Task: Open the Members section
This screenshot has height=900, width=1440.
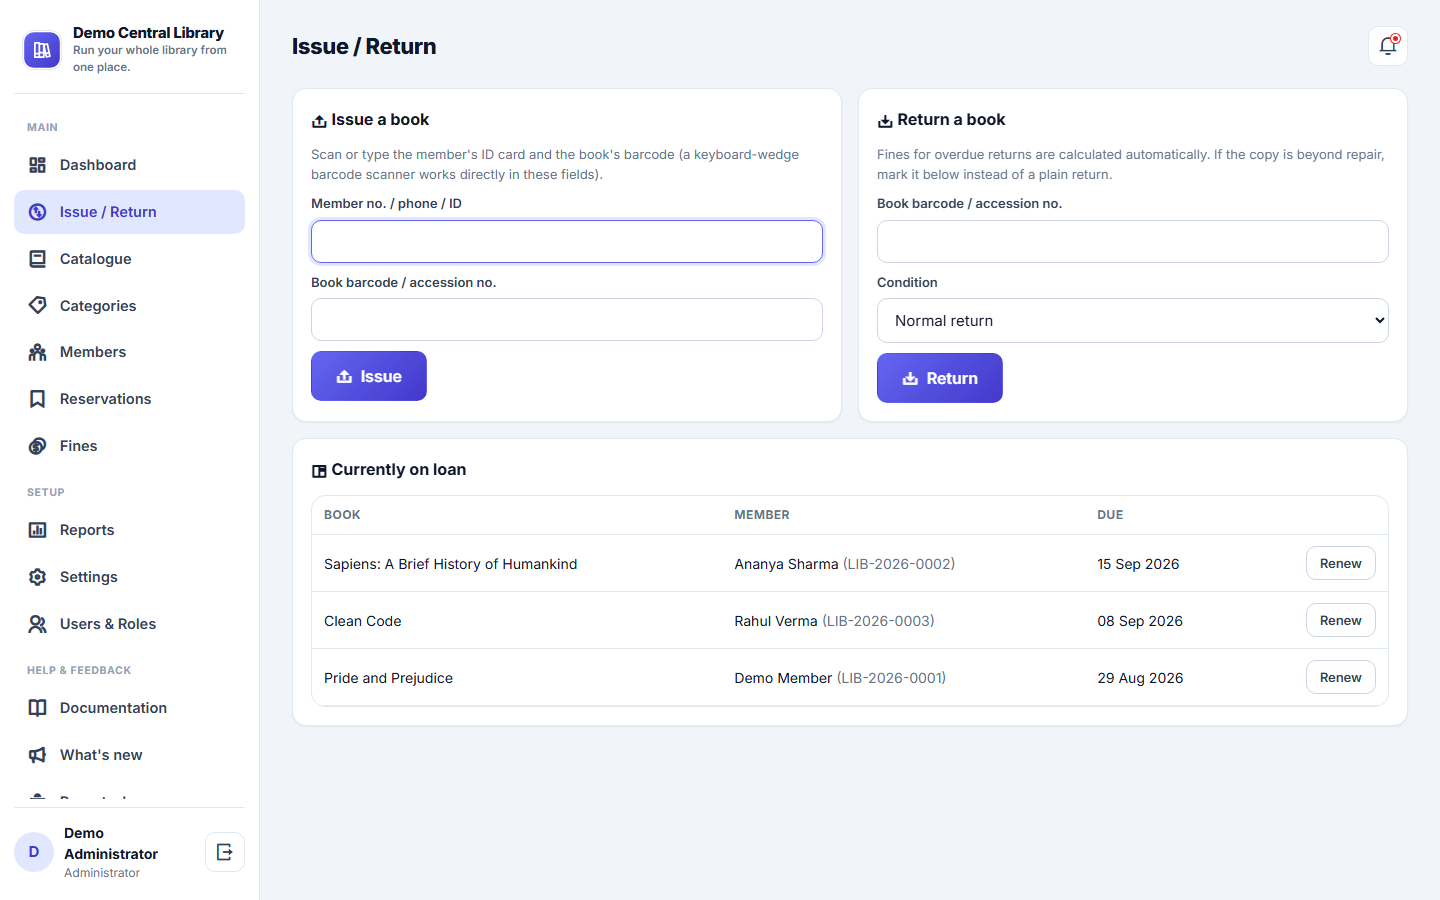Action: [x=129, y=352]
